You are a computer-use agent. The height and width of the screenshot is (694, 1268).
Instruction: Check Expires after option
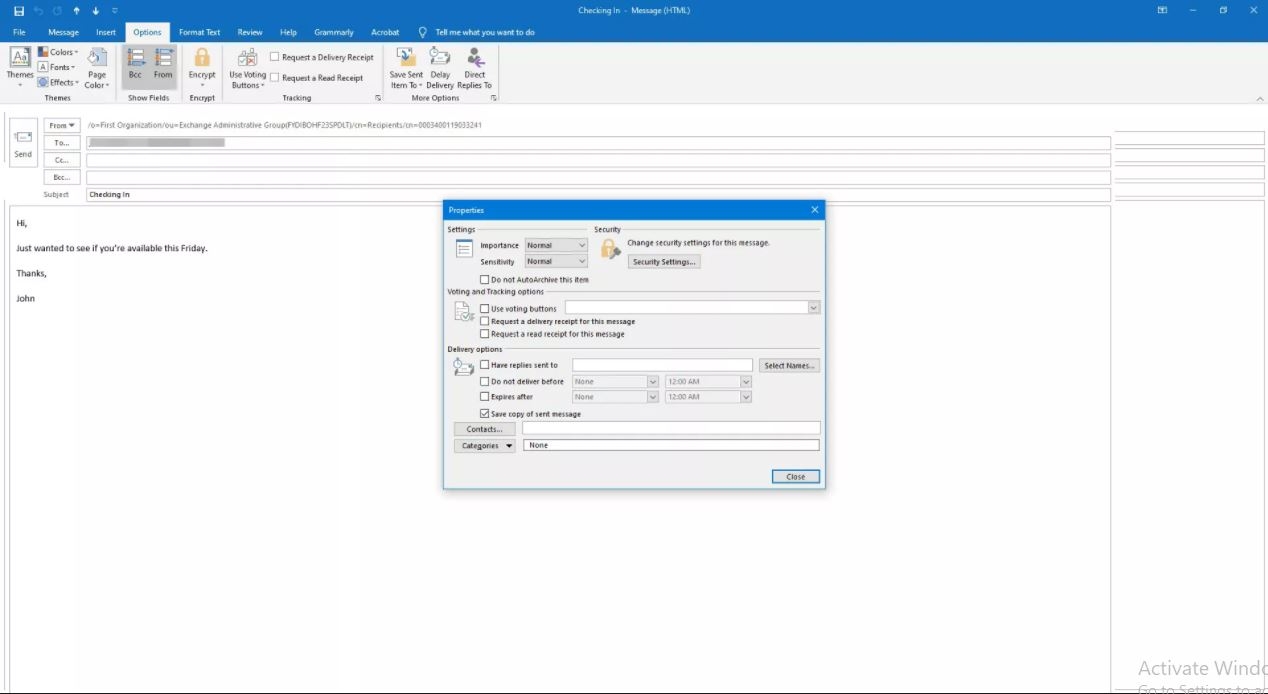tap(485, 397)
